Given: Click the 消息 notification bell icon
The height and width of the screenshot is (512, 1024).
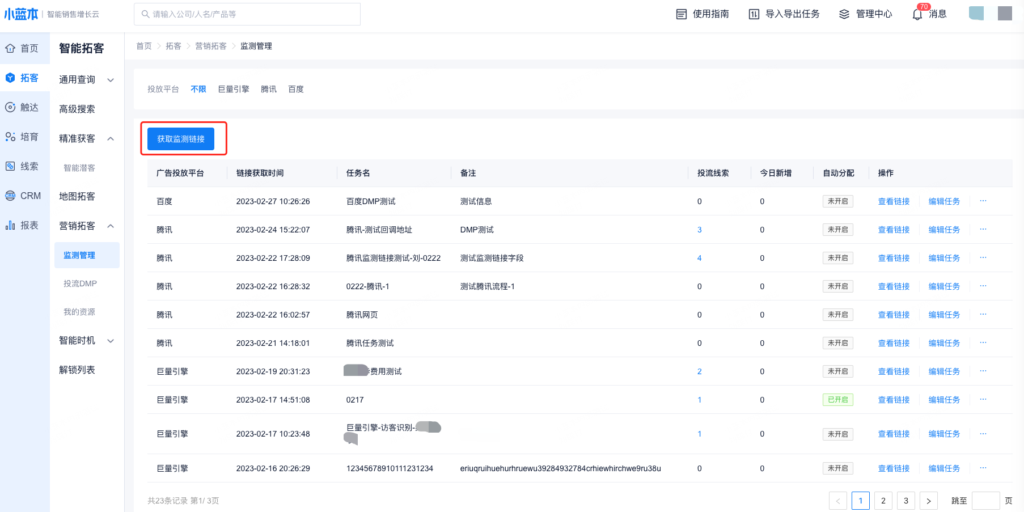Looking at the screenshot, I should [917, 14].
